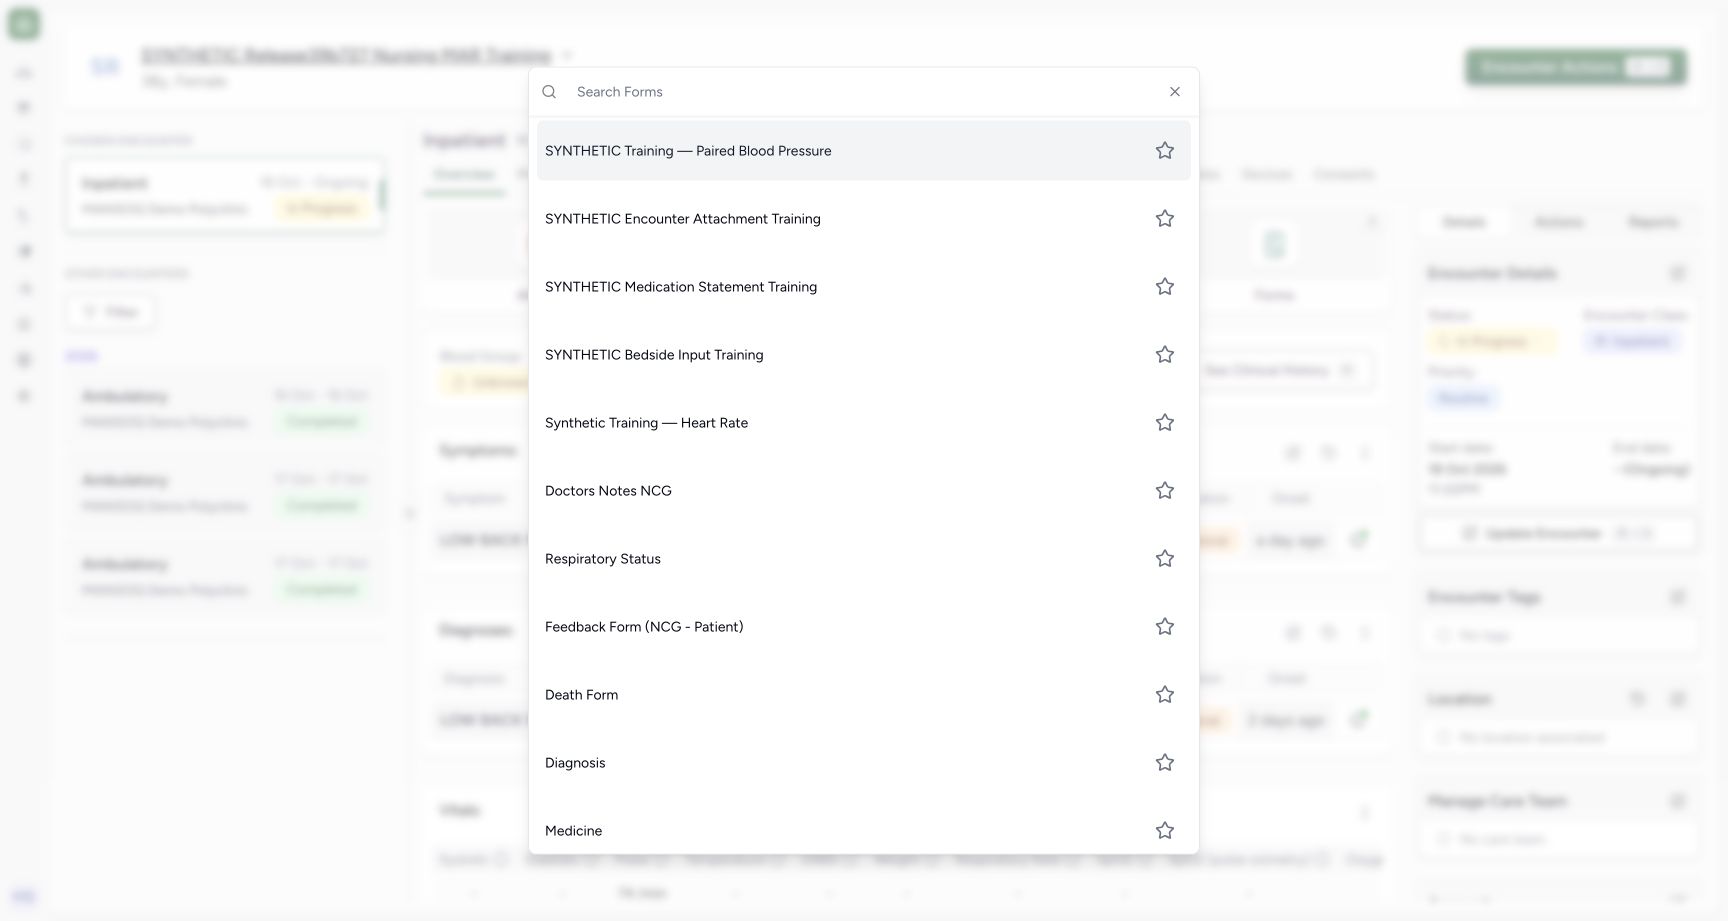Select SYNTHETIC Encounter Attachment Training

pyautogui.click(x=864, y=219)
